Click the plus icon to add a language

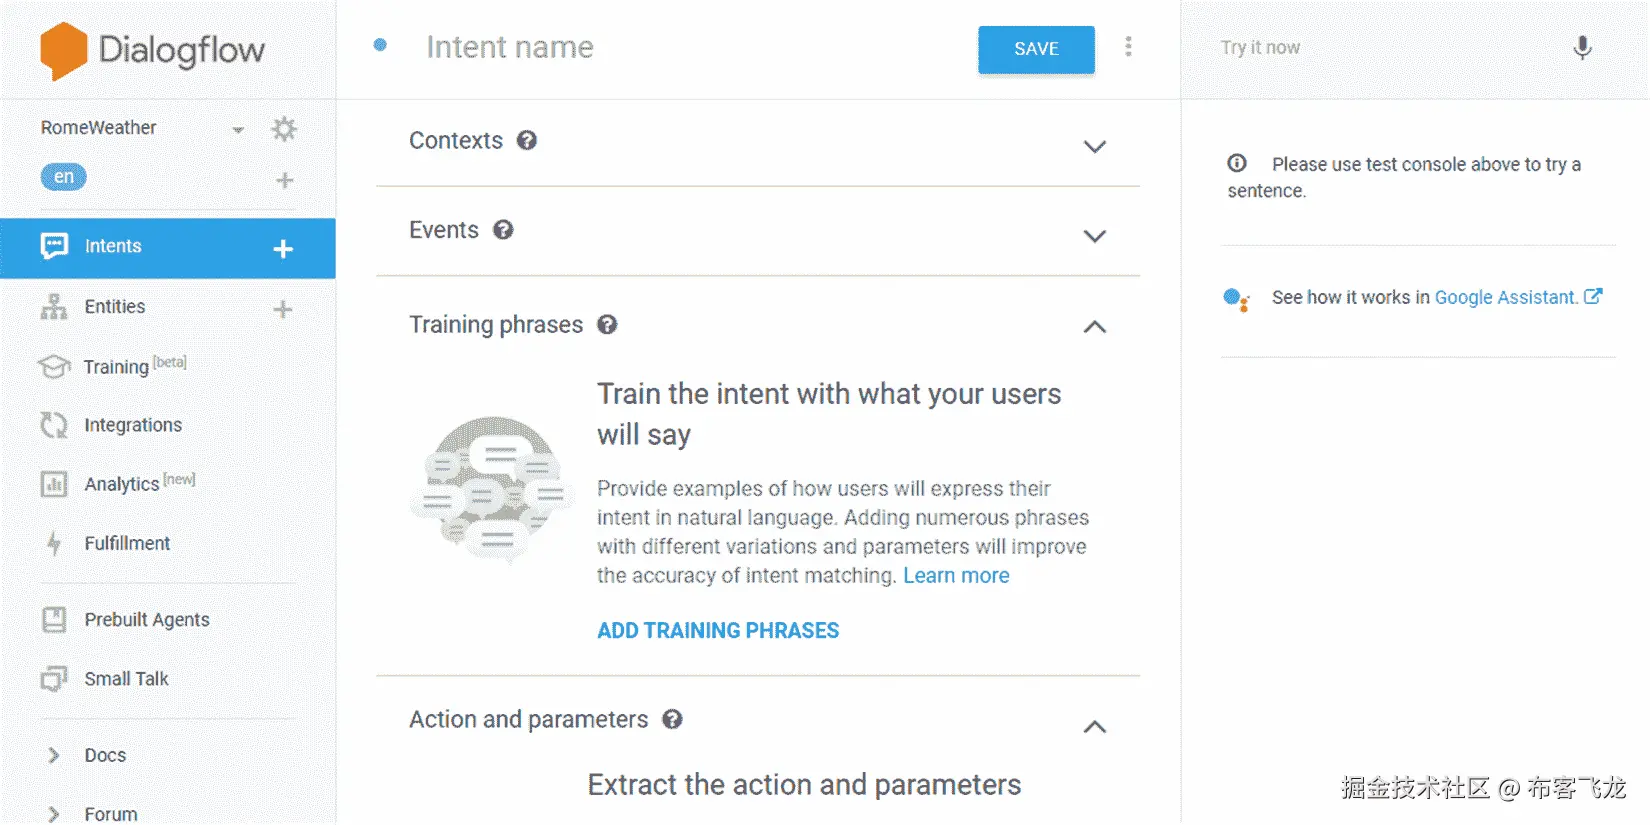click(x=285, y=180)
